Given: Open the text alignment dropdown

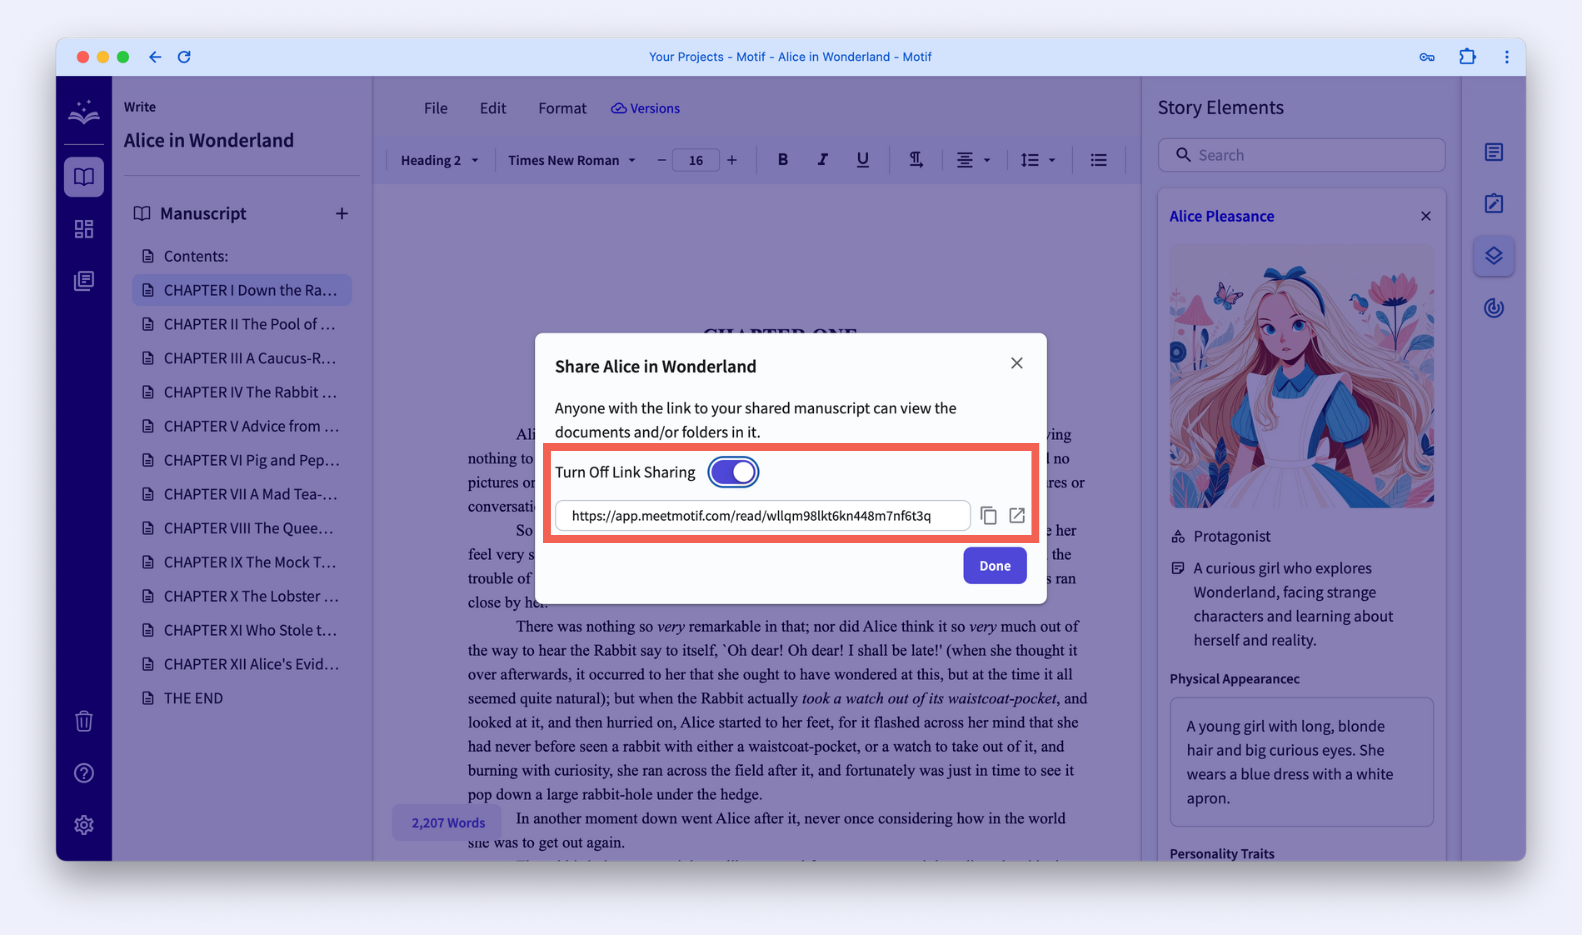Looking at the screenshot, I should [973, 160].
